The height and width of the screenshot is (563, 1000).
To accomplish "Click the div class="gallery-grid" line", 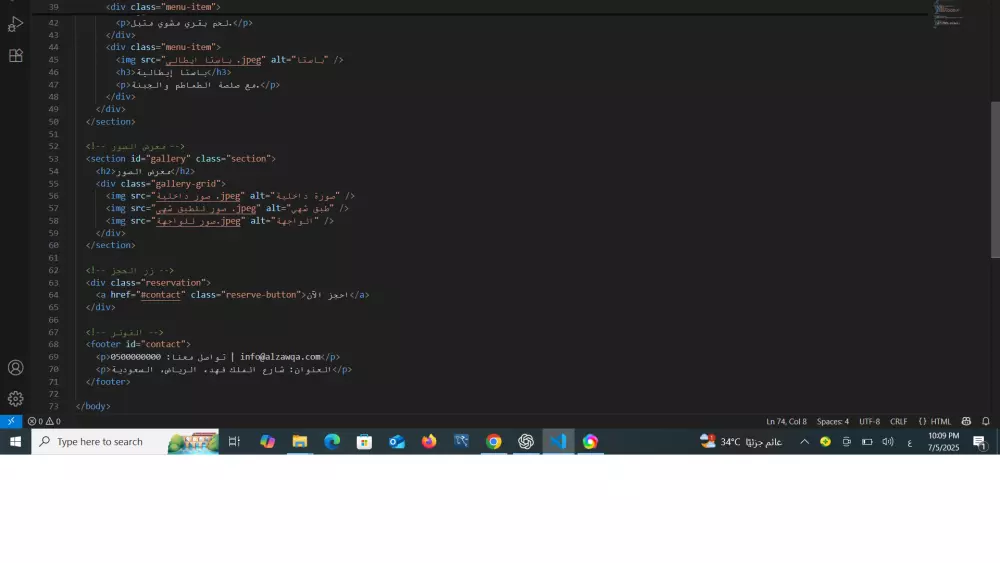I will pos(161,184).
